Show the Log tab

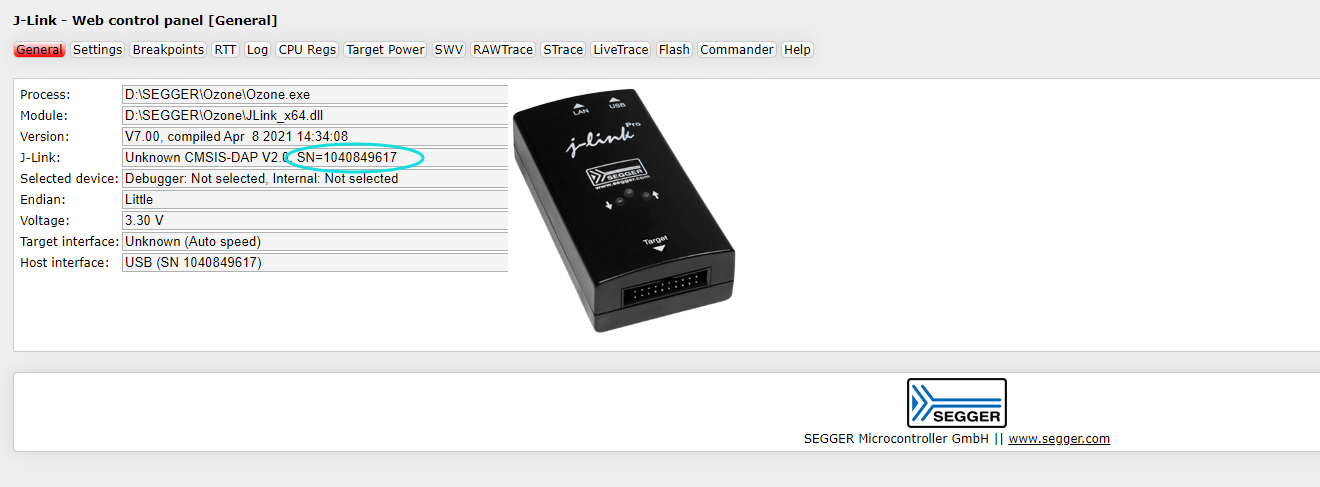pyautogui.click(x=257, y=49)
